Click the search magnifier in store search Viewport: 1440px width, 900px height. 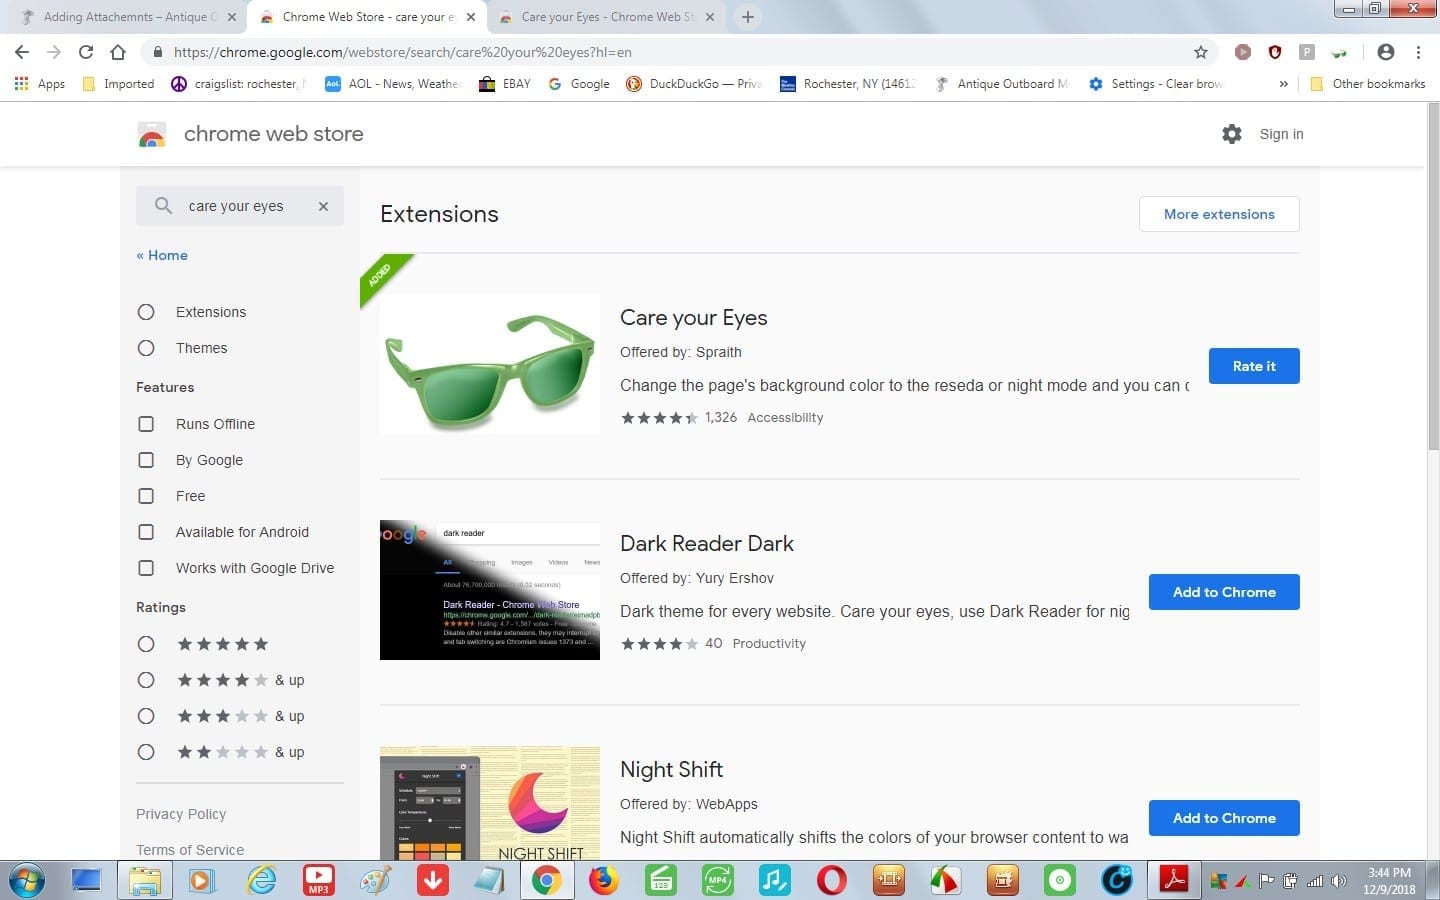tap(163, 206)
